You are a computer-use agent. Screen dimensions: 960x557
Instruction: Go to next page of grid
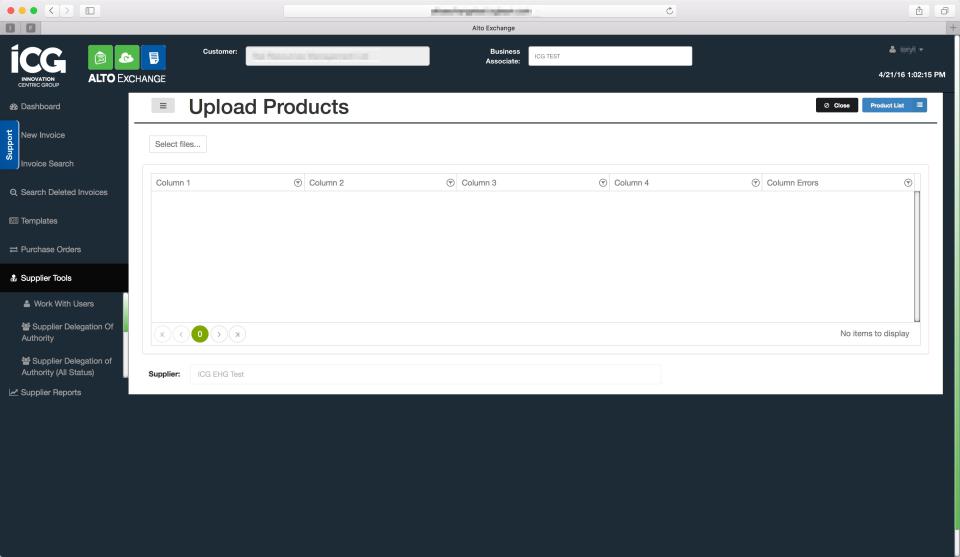tap(219, 334)
